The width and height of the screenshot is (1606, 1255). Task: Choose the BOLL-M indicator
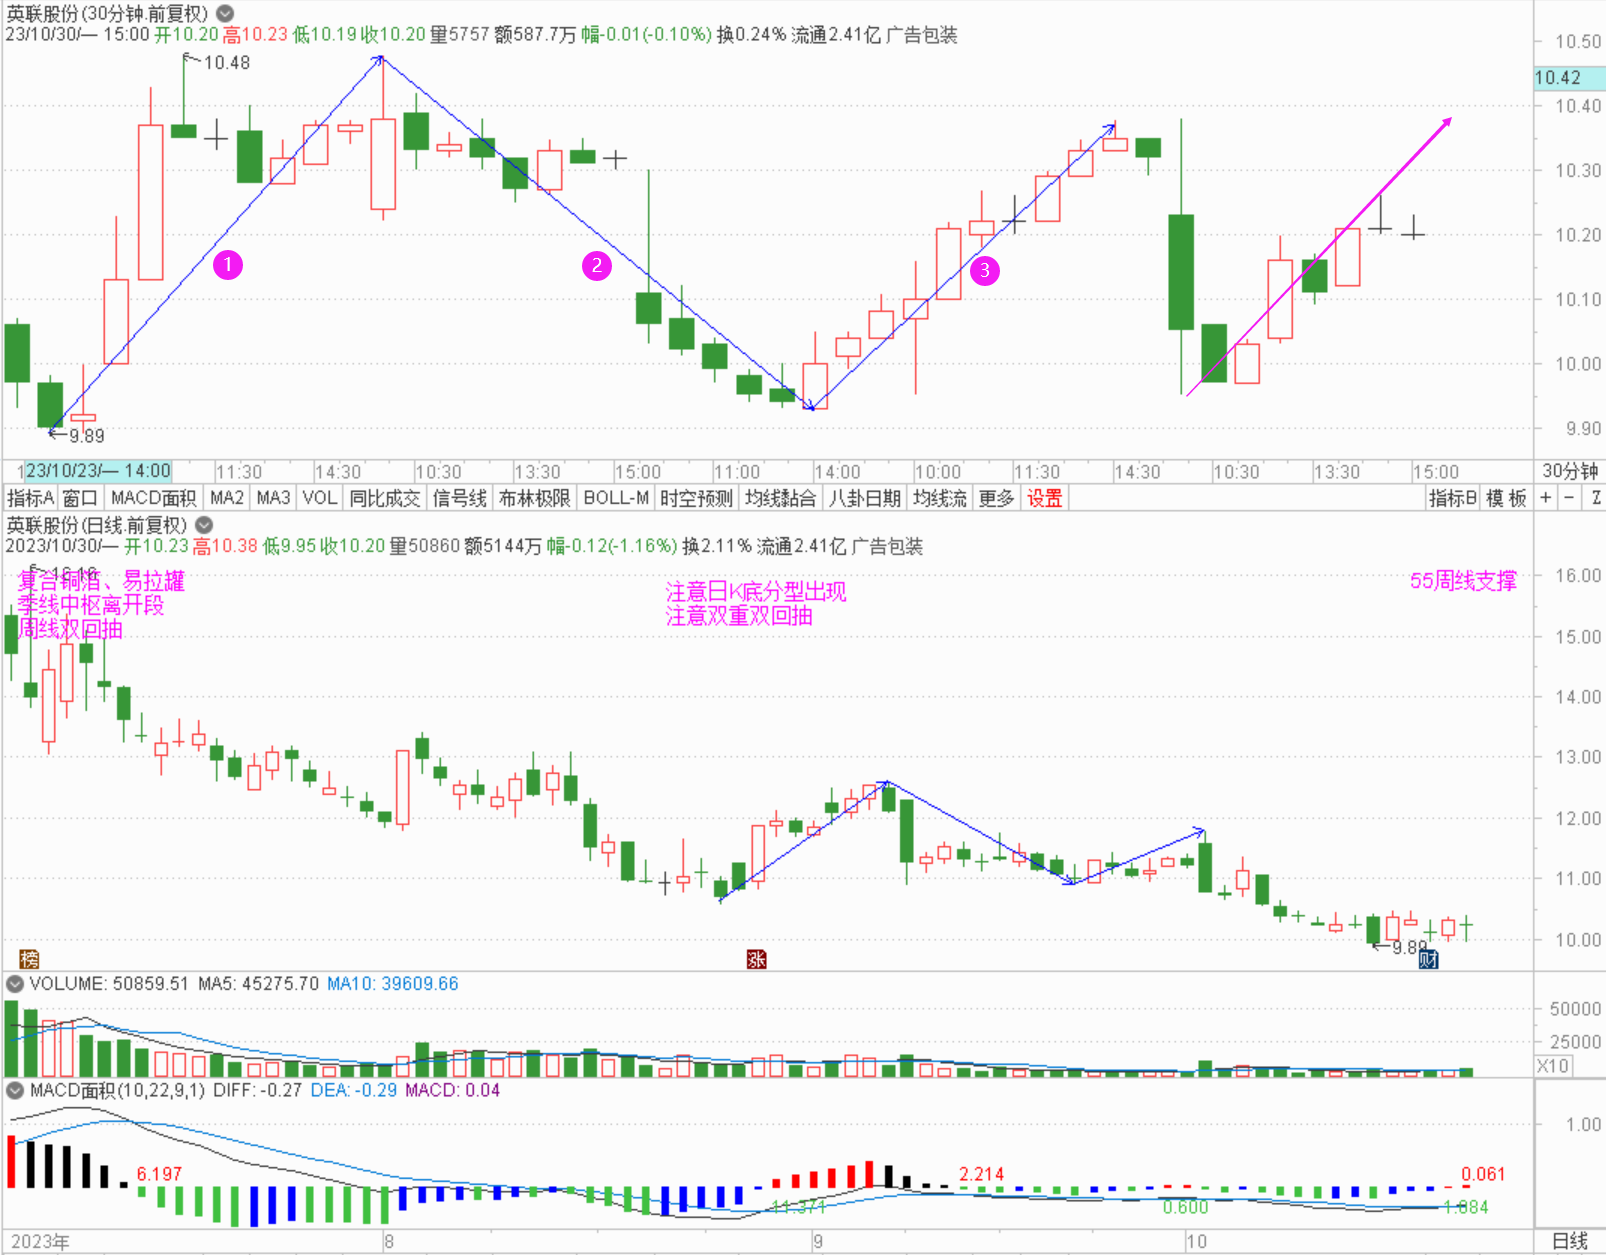(616, 498)
